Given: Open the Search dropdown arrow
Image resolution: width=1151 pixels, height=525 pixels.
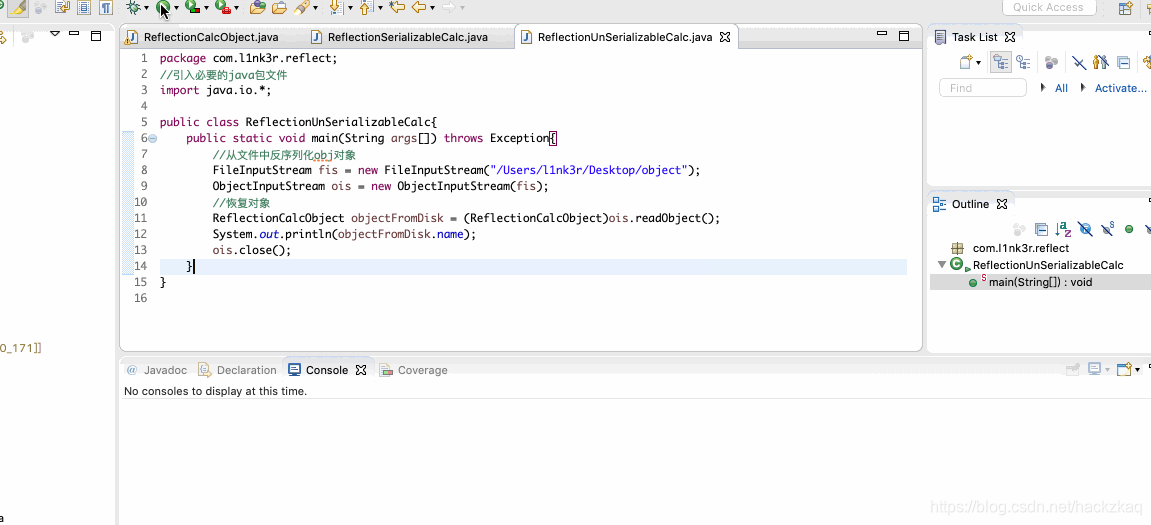Looking at the screenshot, I should (316, 7).
